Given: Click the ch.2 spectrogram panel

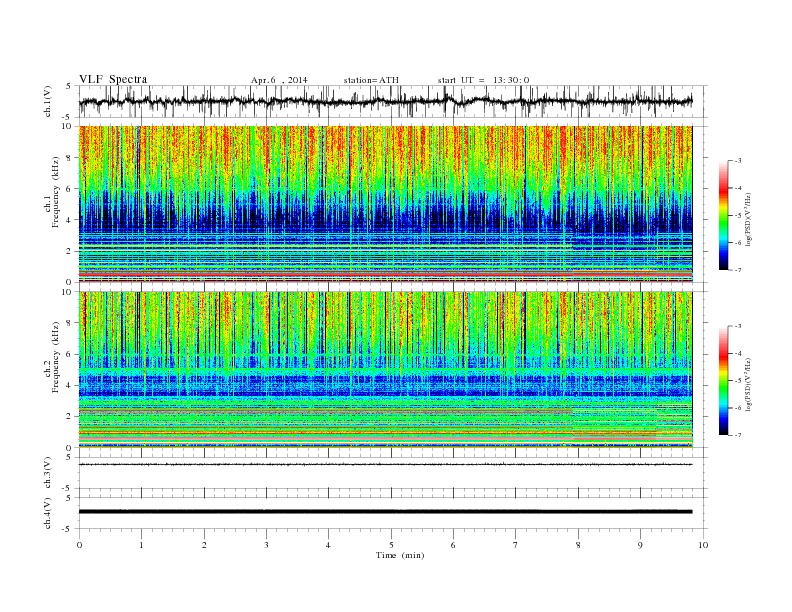Looking at the screenshot, I should pyautogui.click(x=386, y=370).
